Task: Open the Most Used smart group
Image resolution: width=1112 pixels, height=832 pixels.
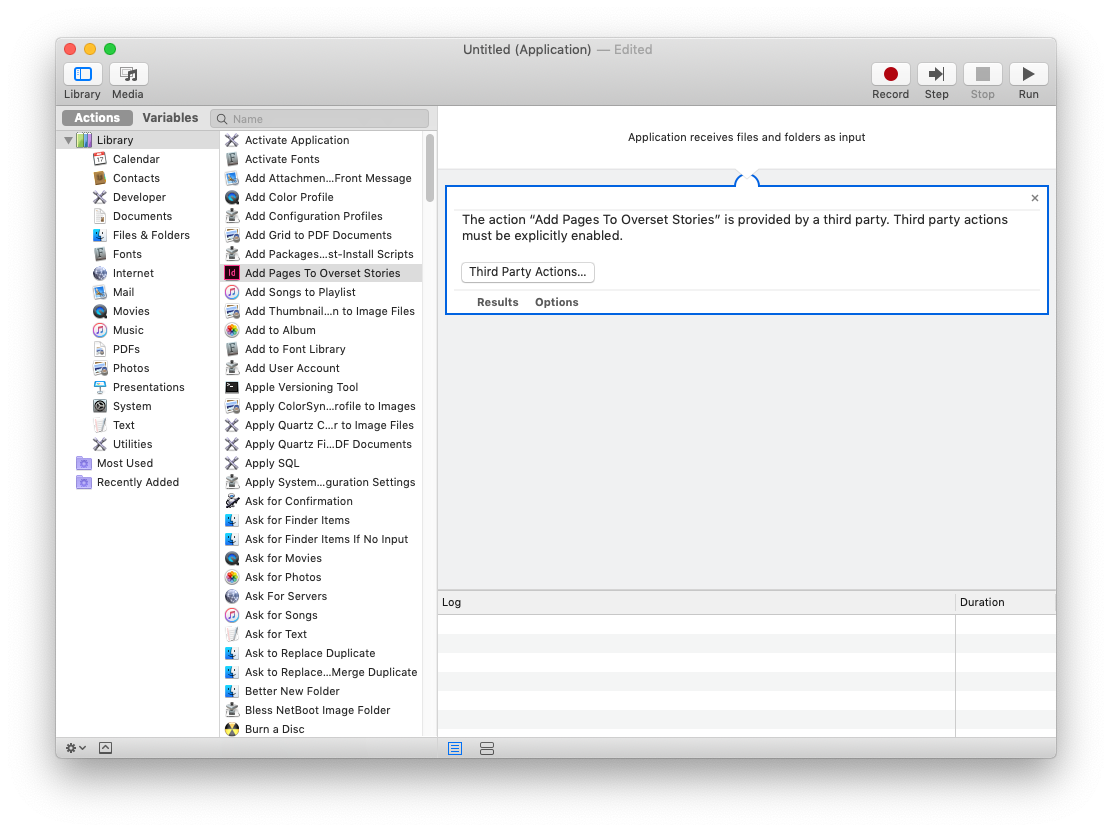Action: [125, 463]
